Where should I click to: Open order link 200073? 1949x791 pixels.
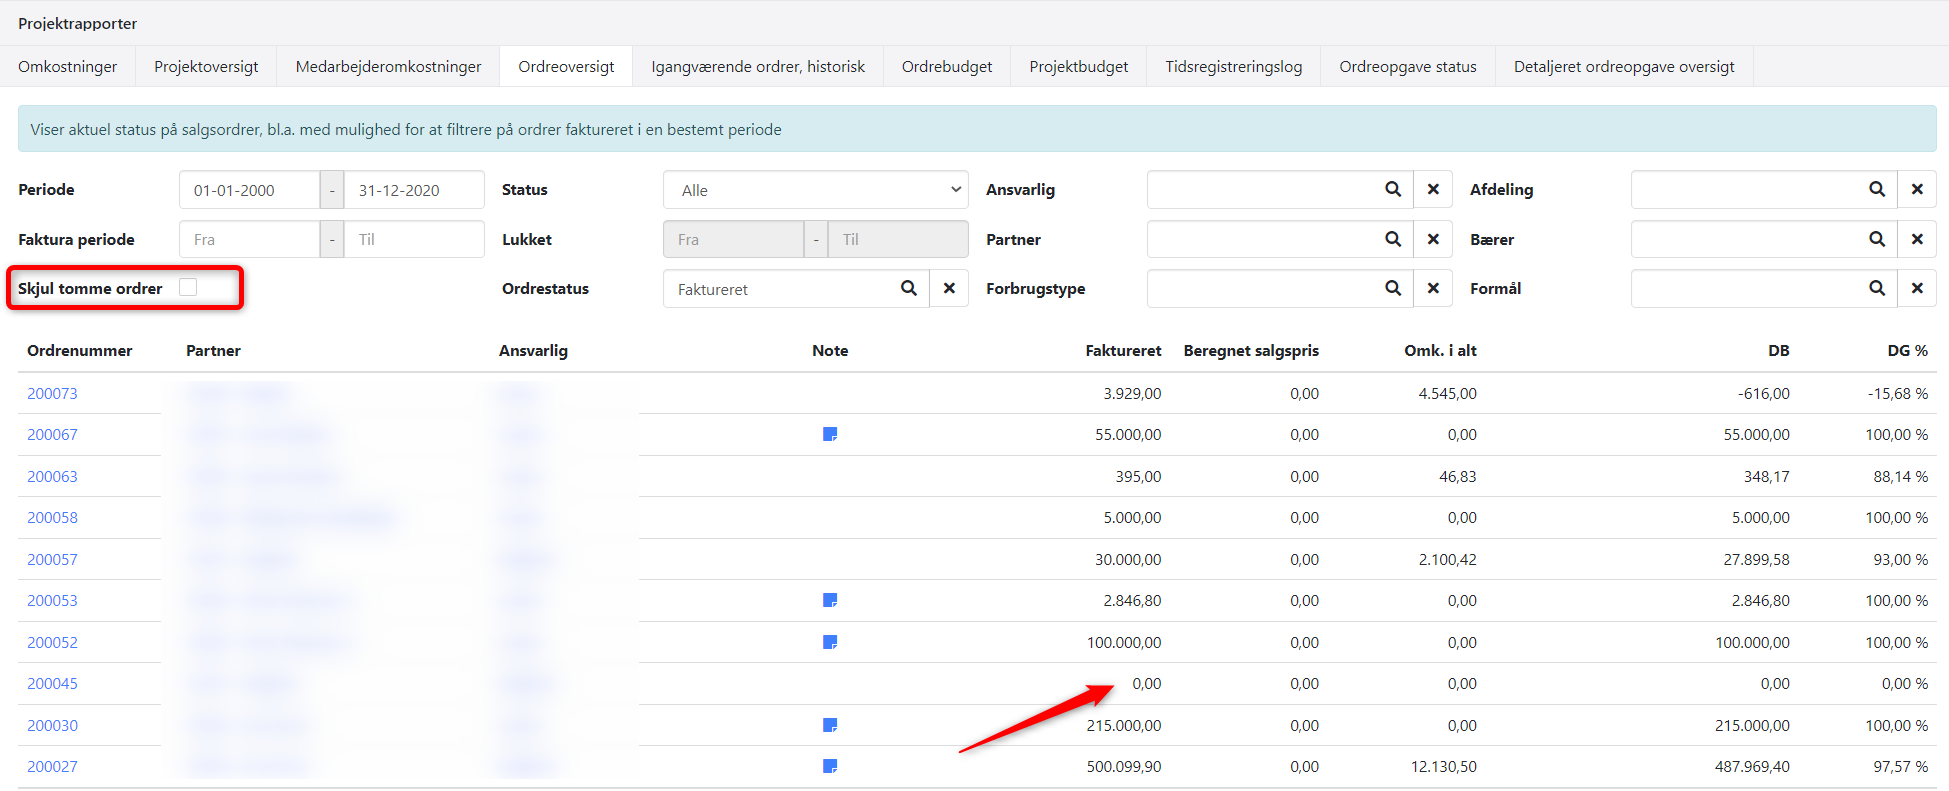click(52, 394)
